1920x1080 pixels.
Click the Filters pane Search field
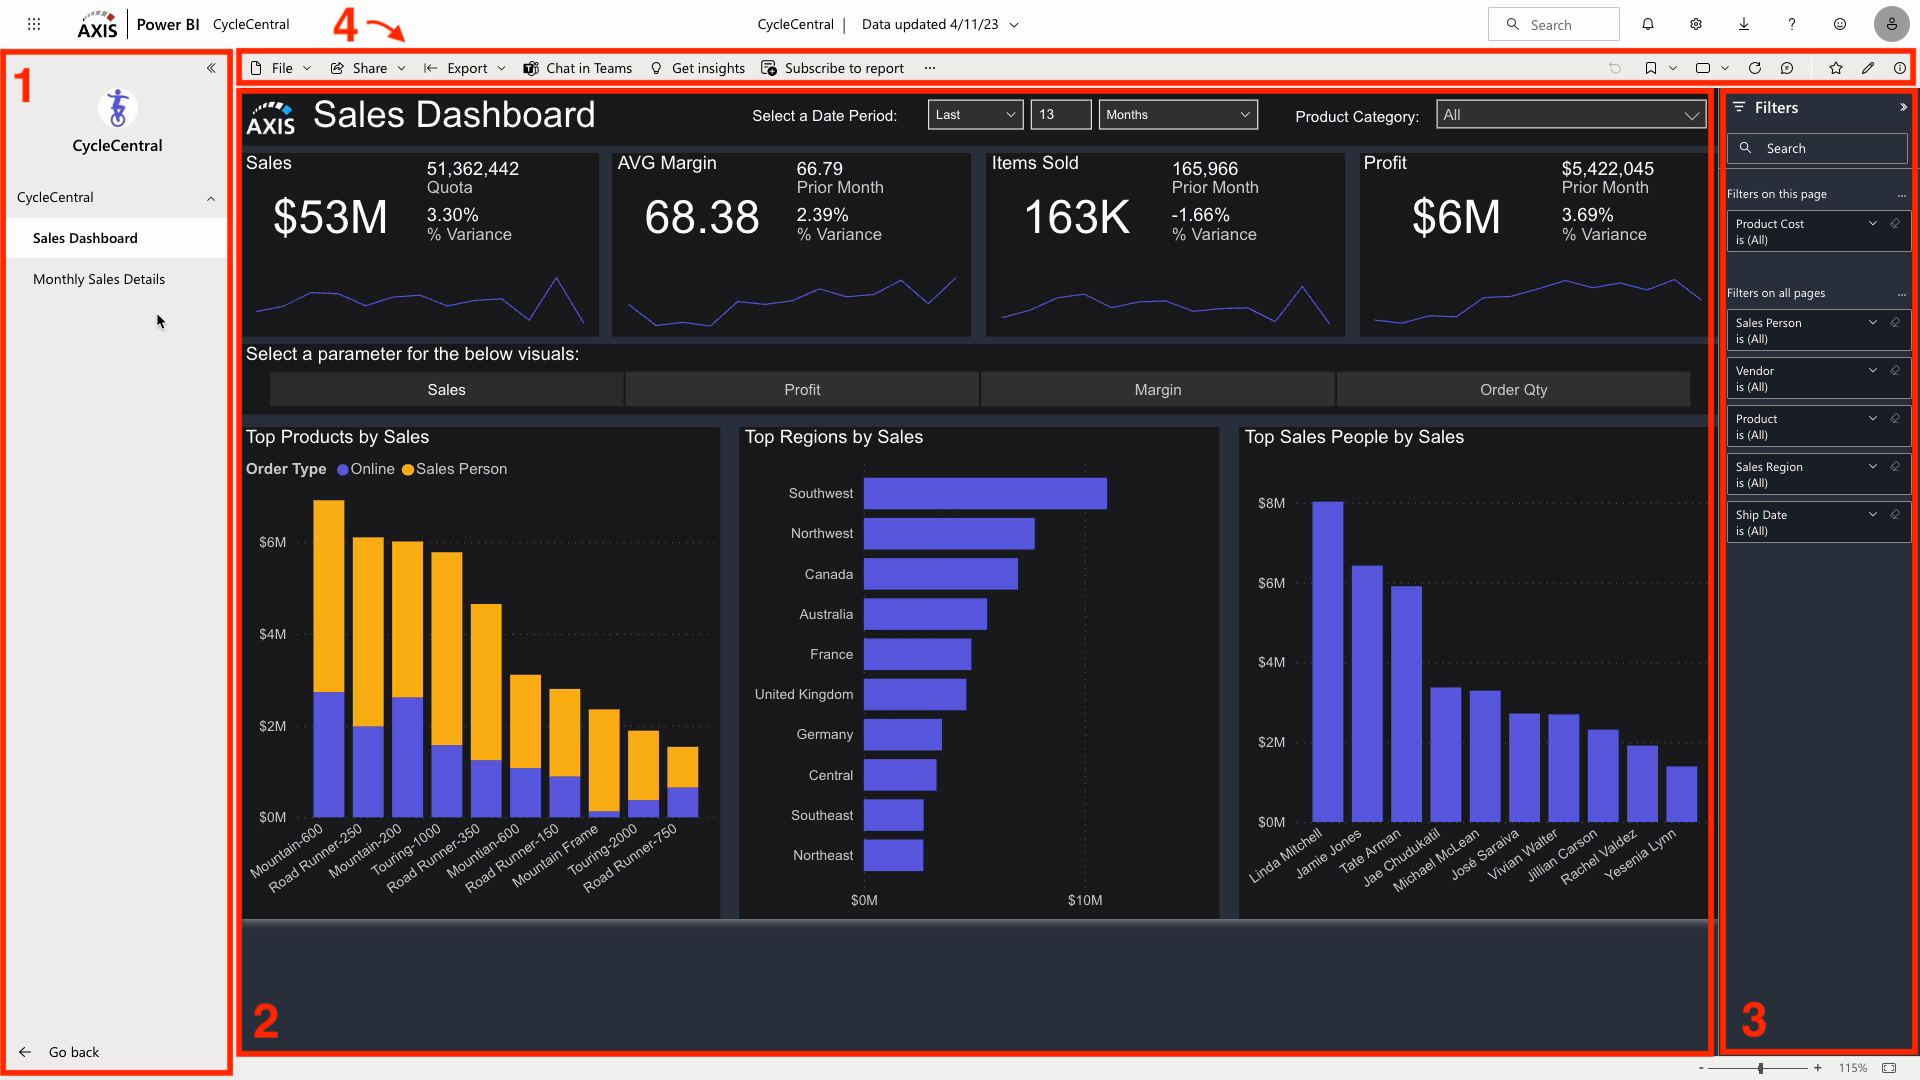[1817, 148]
